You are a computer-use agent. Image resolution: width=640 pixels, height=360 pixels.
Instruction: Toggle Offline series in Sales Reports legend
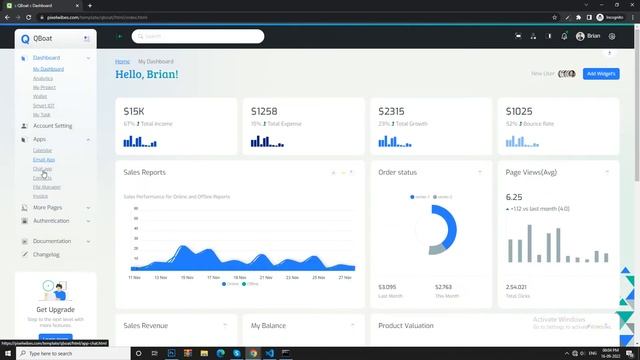(x=250, y=284)
